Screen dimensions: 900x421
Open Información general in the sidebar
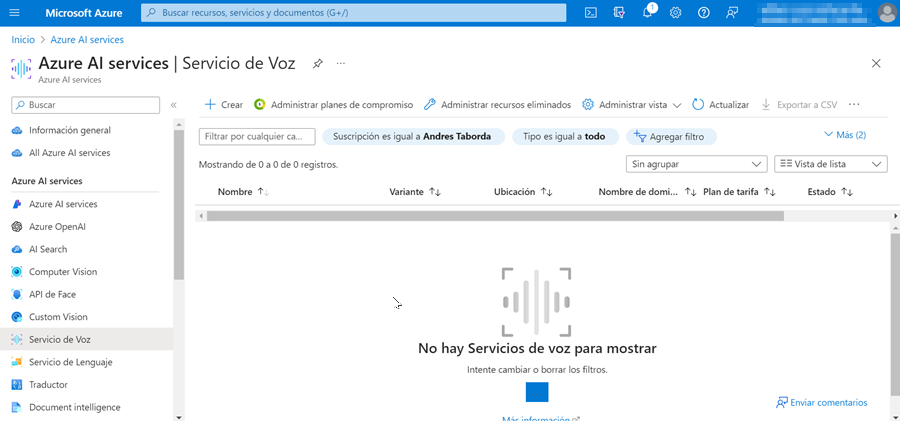click(x=70, y=130)
